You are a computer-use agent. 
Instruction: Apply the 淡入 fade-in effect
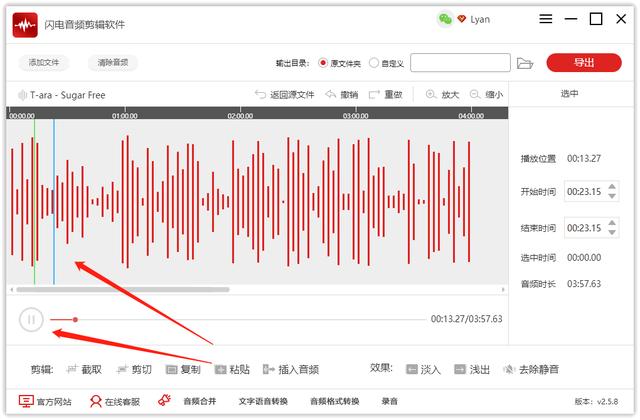pos(423,370)
